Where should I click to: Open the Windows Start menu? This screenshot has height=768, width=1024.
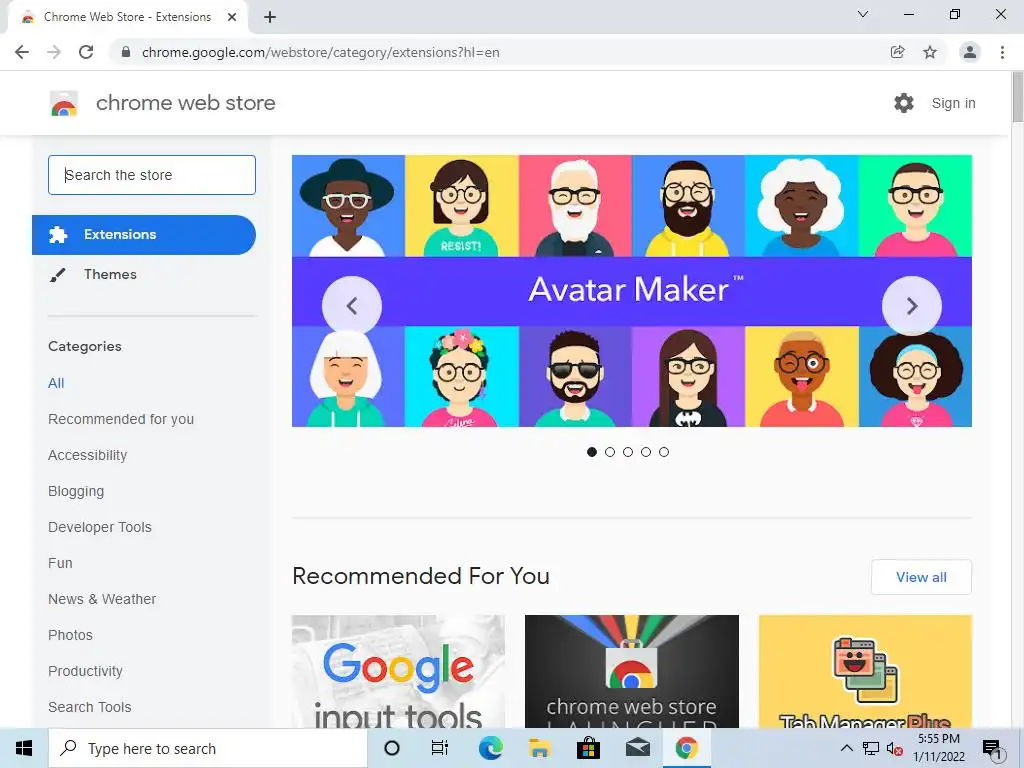(24, 748)
